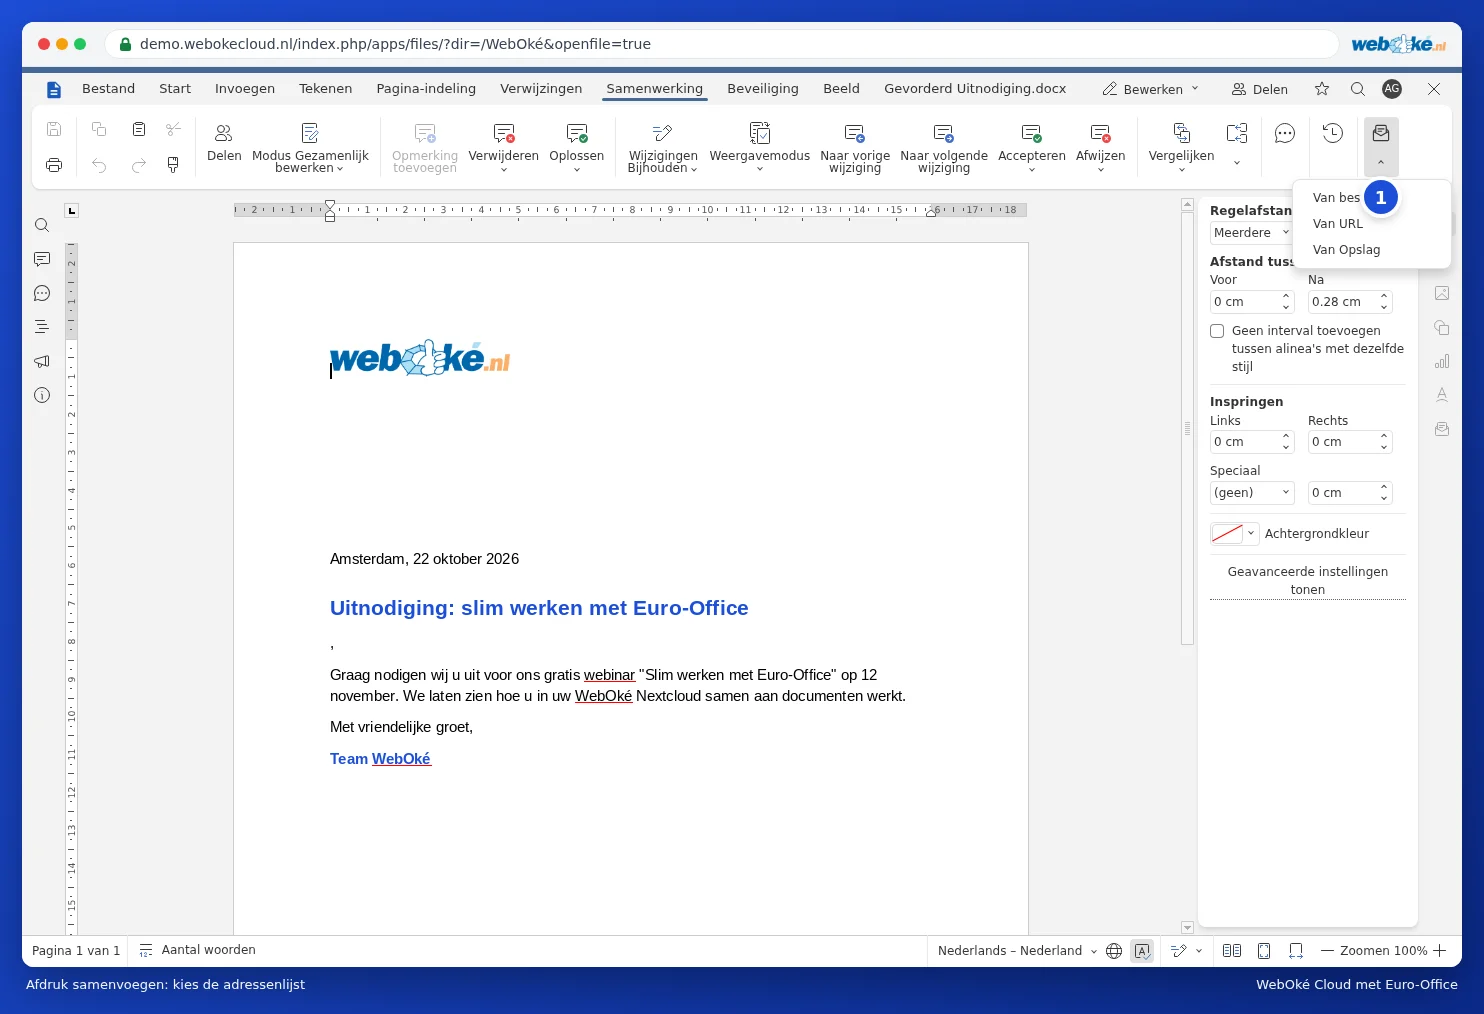
Task: Open version history clock icon
Action: click(1332, 133)
